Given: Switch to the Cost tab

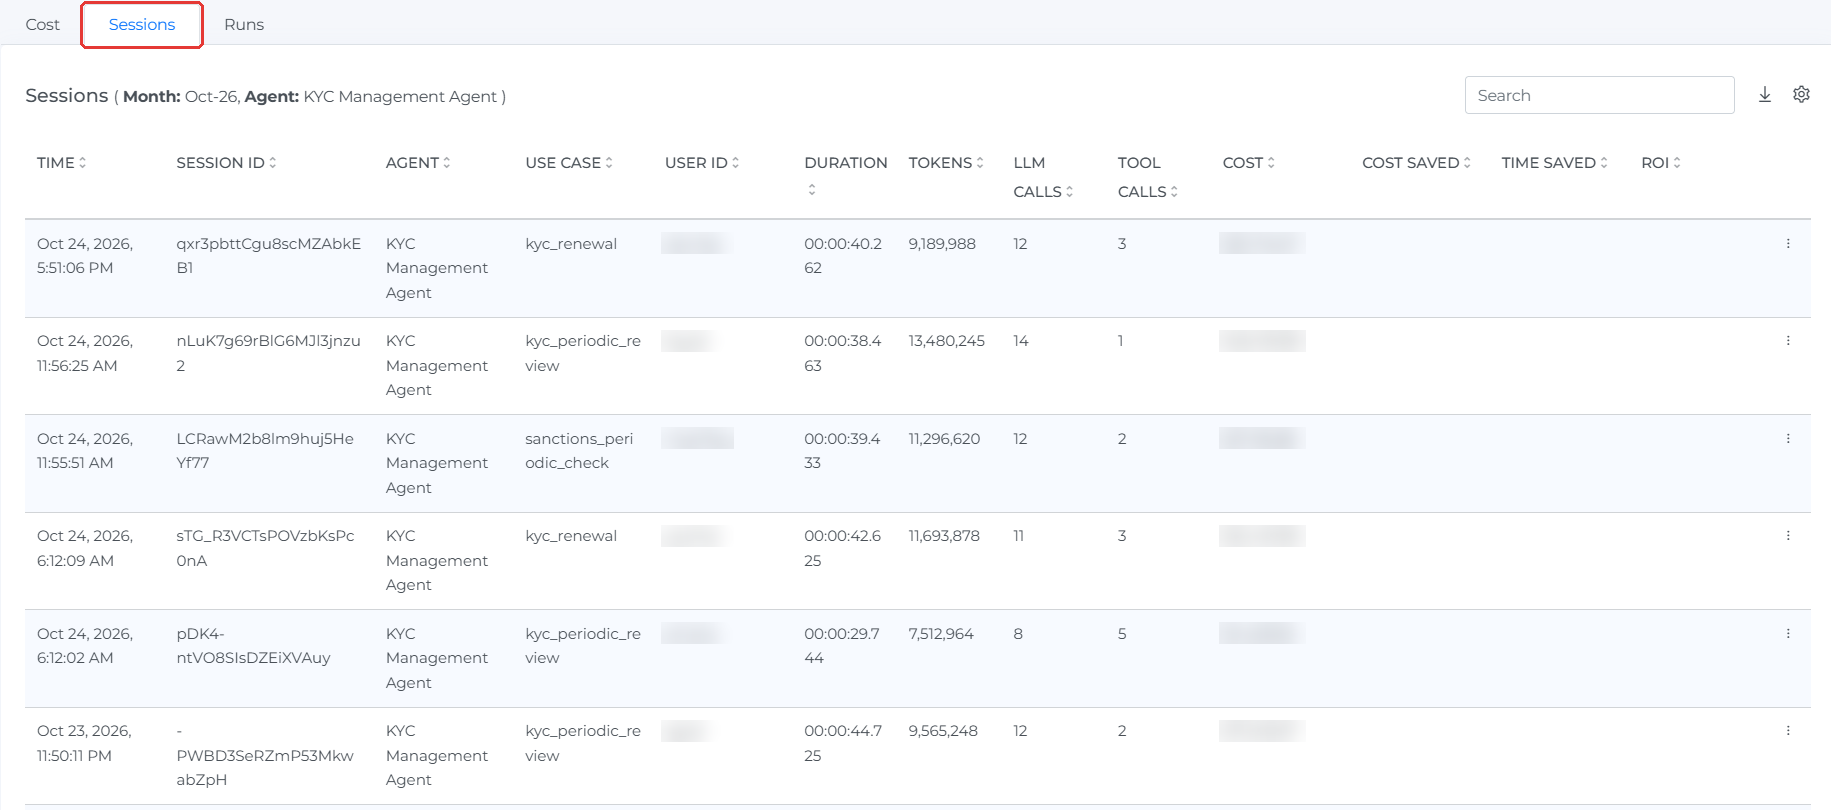Looking at the screenshot, I should pyautogui.click(x=43, y=24).
